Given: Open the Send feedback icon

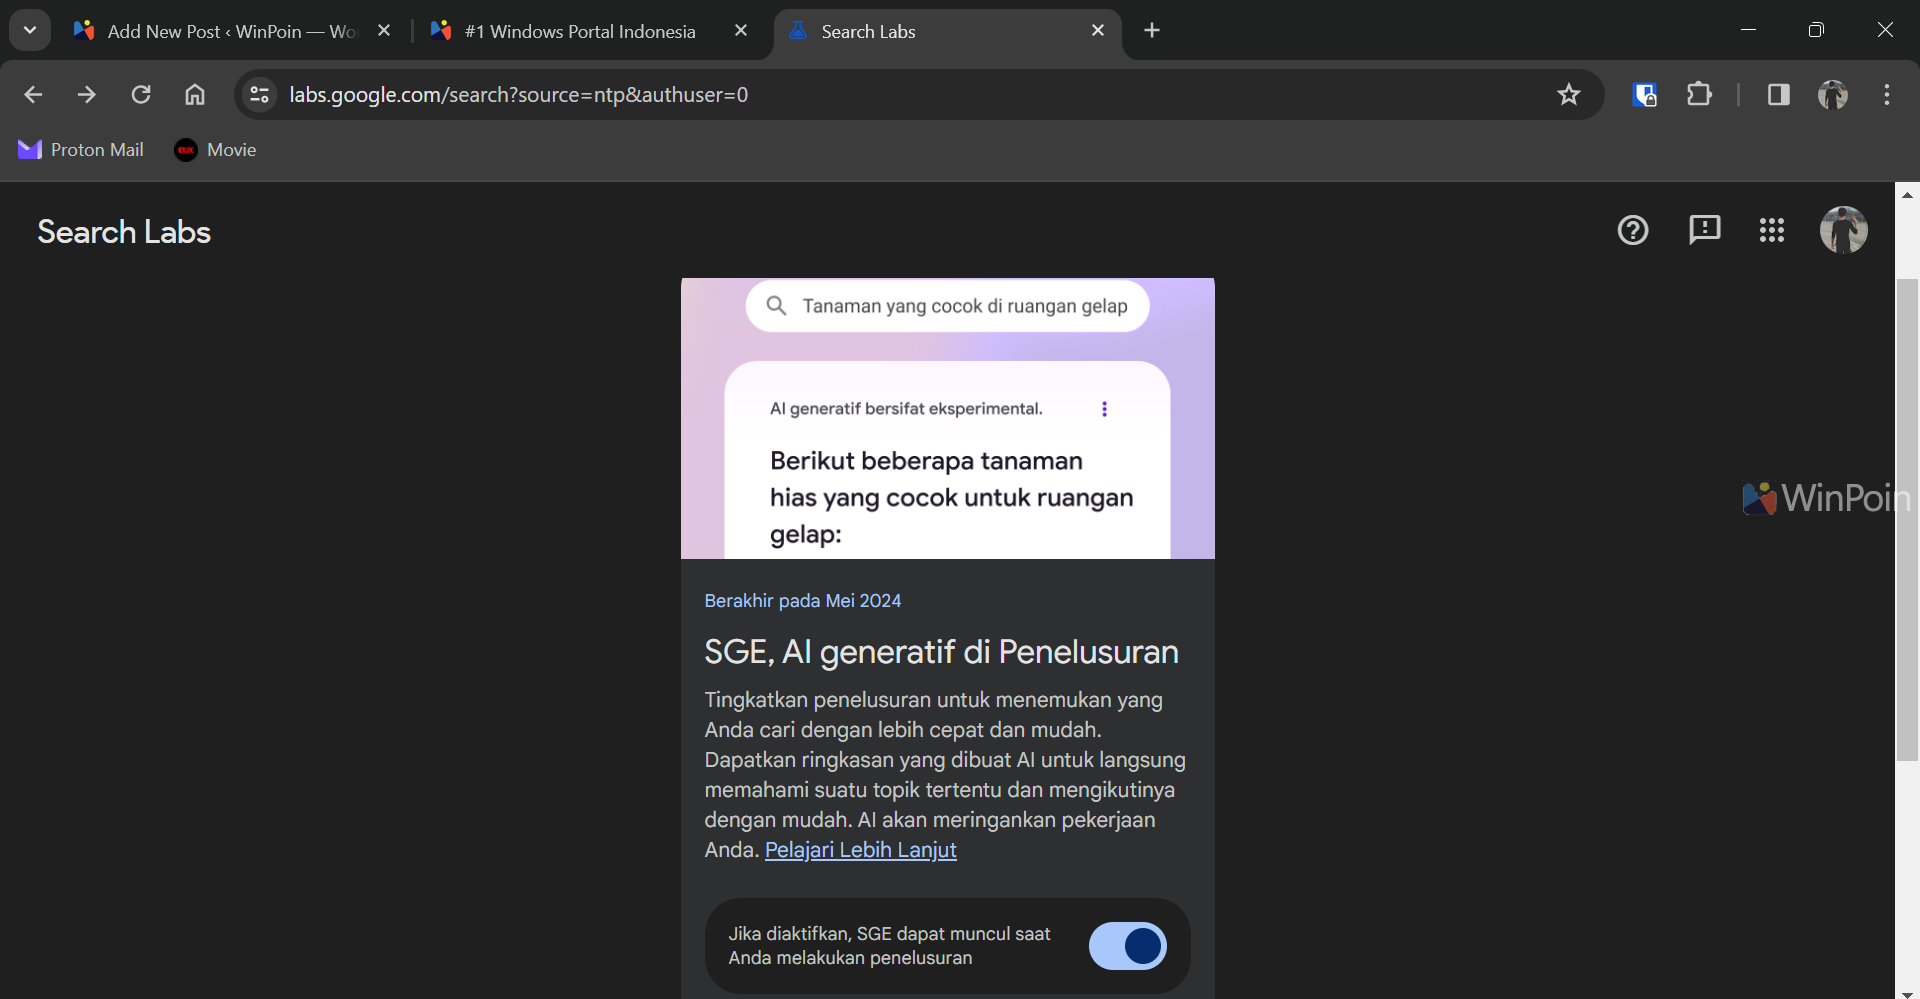Looking at the screenshot, I should pyautogui.click(x=1704, y=231).
